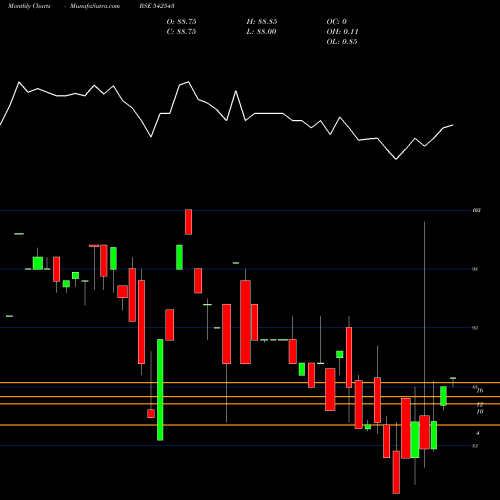Screen dimensions: 500x500
Task: Click the '93' price axis label
Action: [475, 328]
